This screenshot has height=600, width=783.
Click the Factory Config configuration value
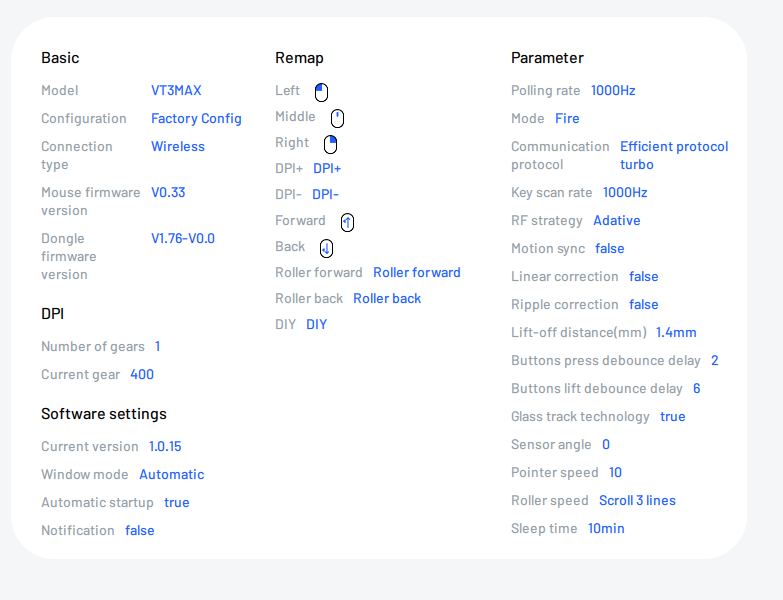[x=196, y=118]
